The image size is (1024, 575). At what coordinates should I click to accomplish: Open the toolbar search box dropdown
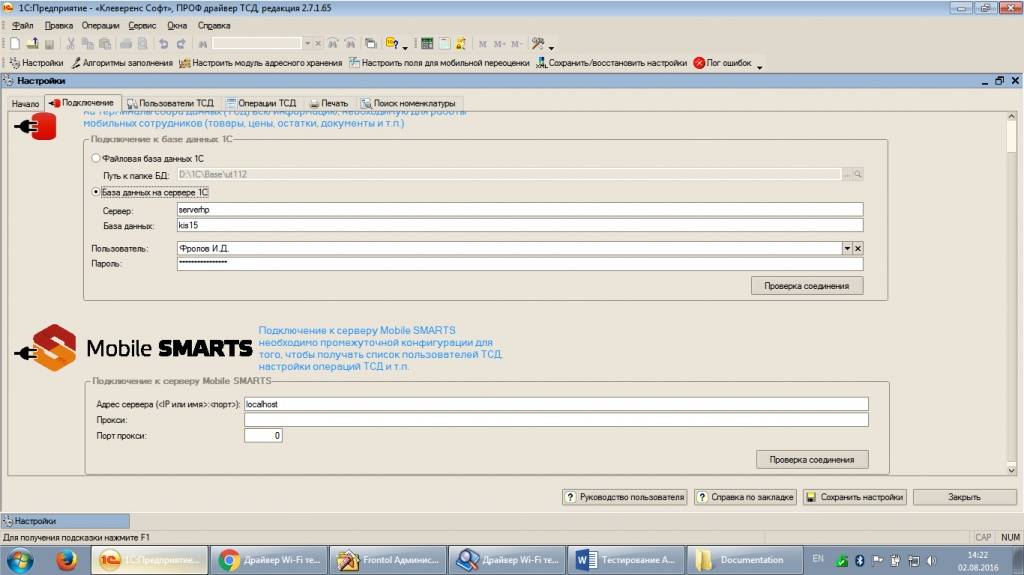(x=307, y=44)
